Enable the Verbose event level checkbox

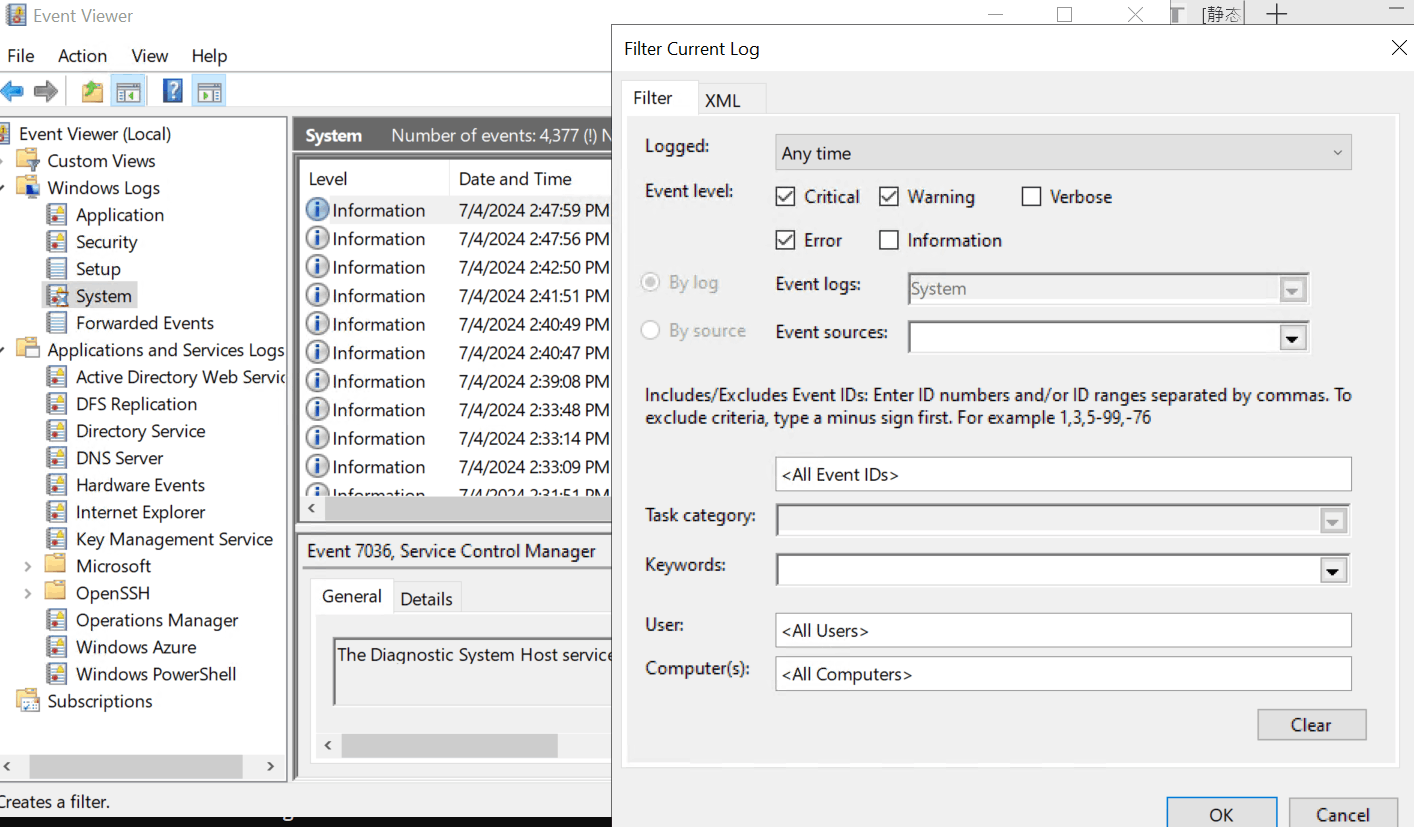coord(1031,196)
